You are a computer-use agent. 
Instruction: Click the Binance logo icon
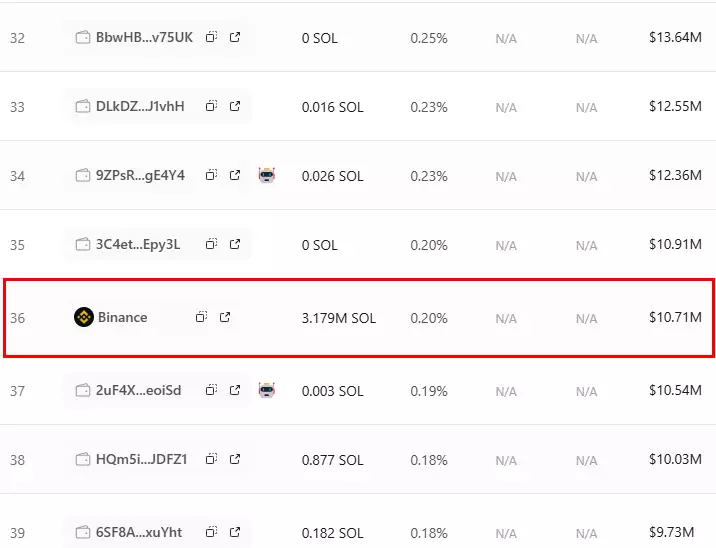(x=84, y=317)
